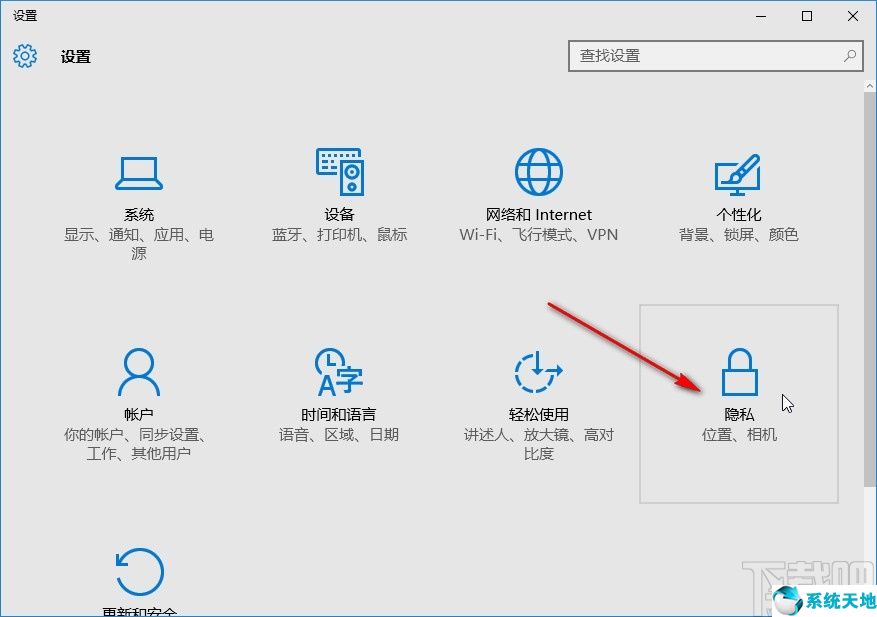Click inside the 查找设置 search field

pos(700,56)
